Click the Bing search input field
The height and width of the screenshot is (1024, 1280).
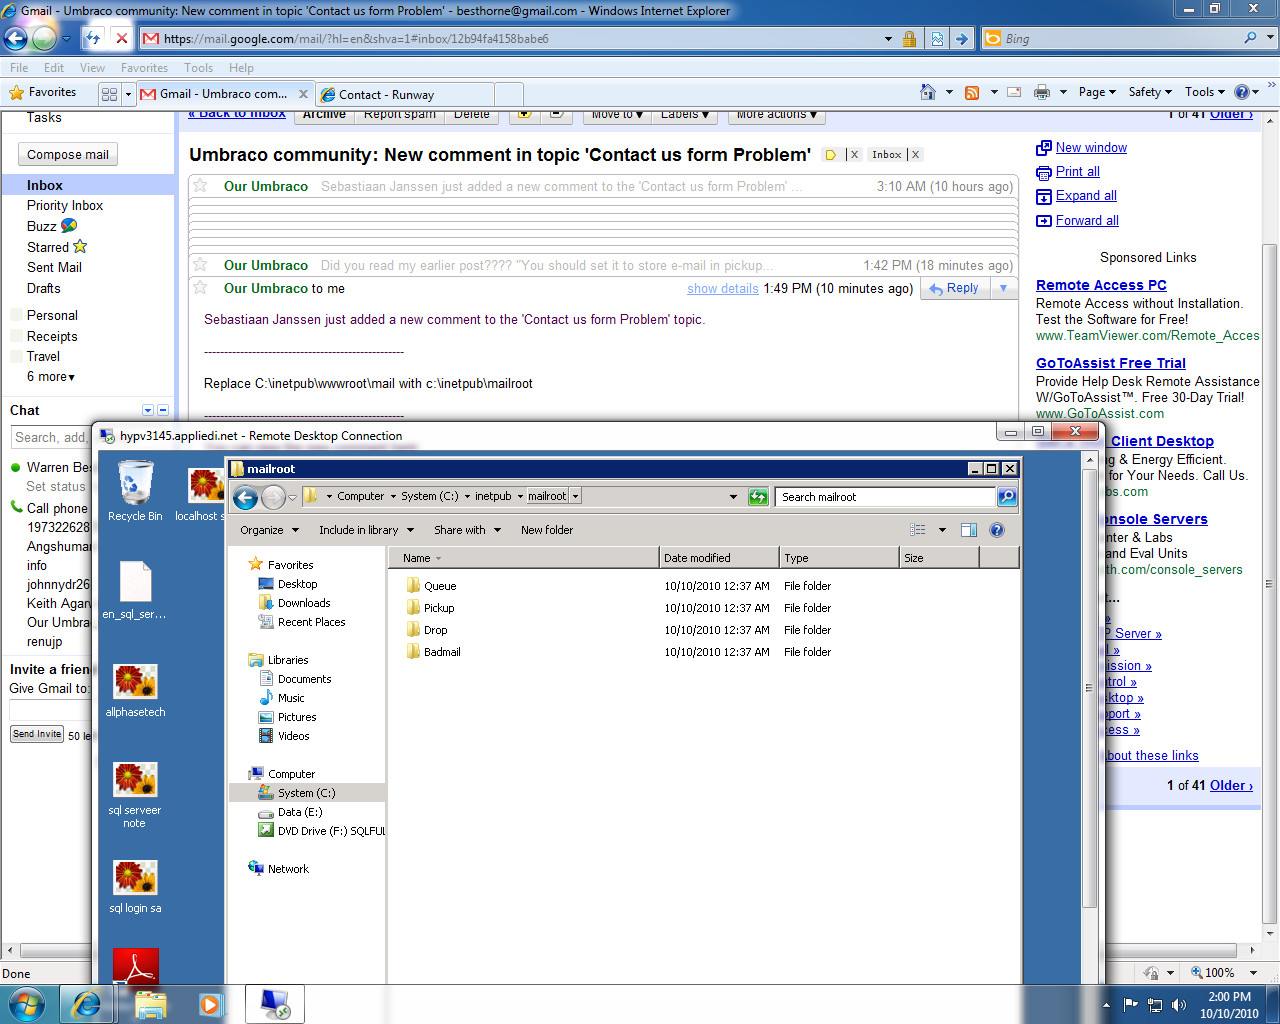[x=1120, y=39]
